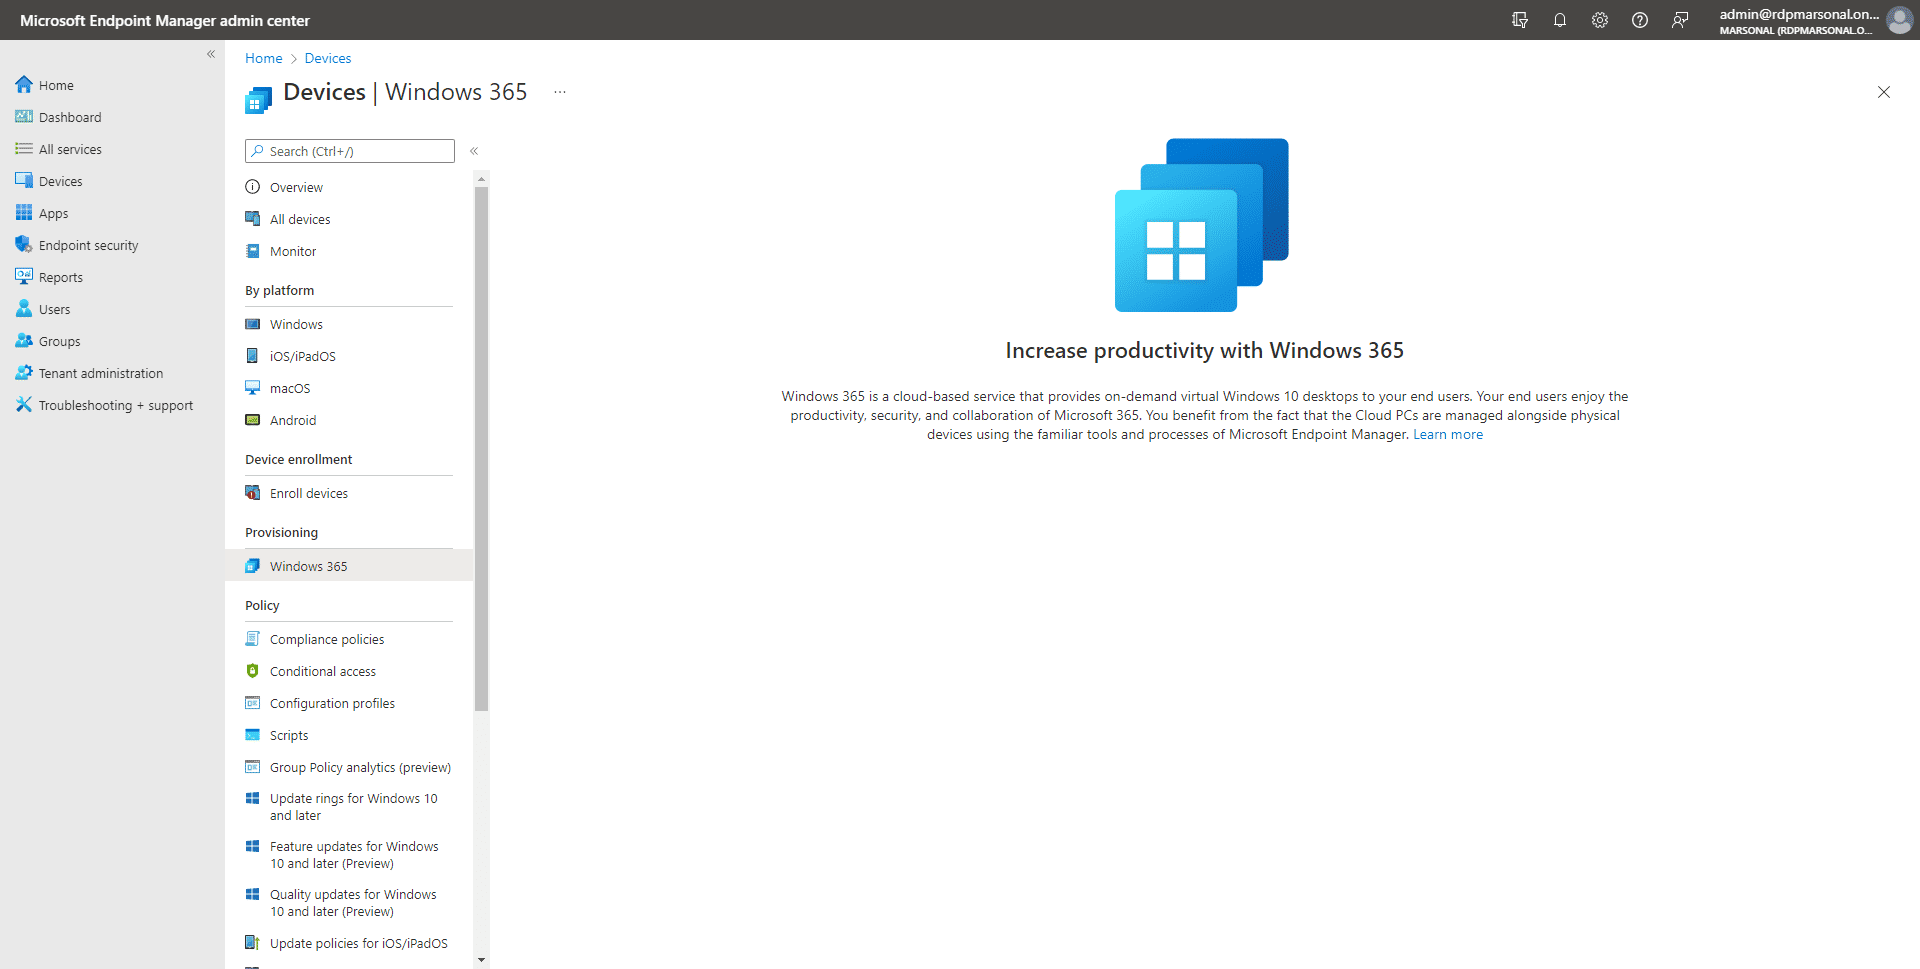Click the Windows platform icon

(x=253, y=324)
